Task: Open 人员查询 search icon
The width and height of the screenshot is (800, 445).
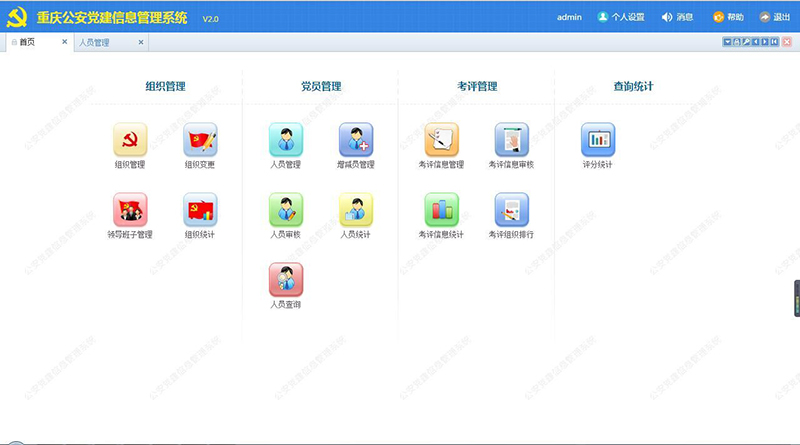Action: click(x=285, y=280)
